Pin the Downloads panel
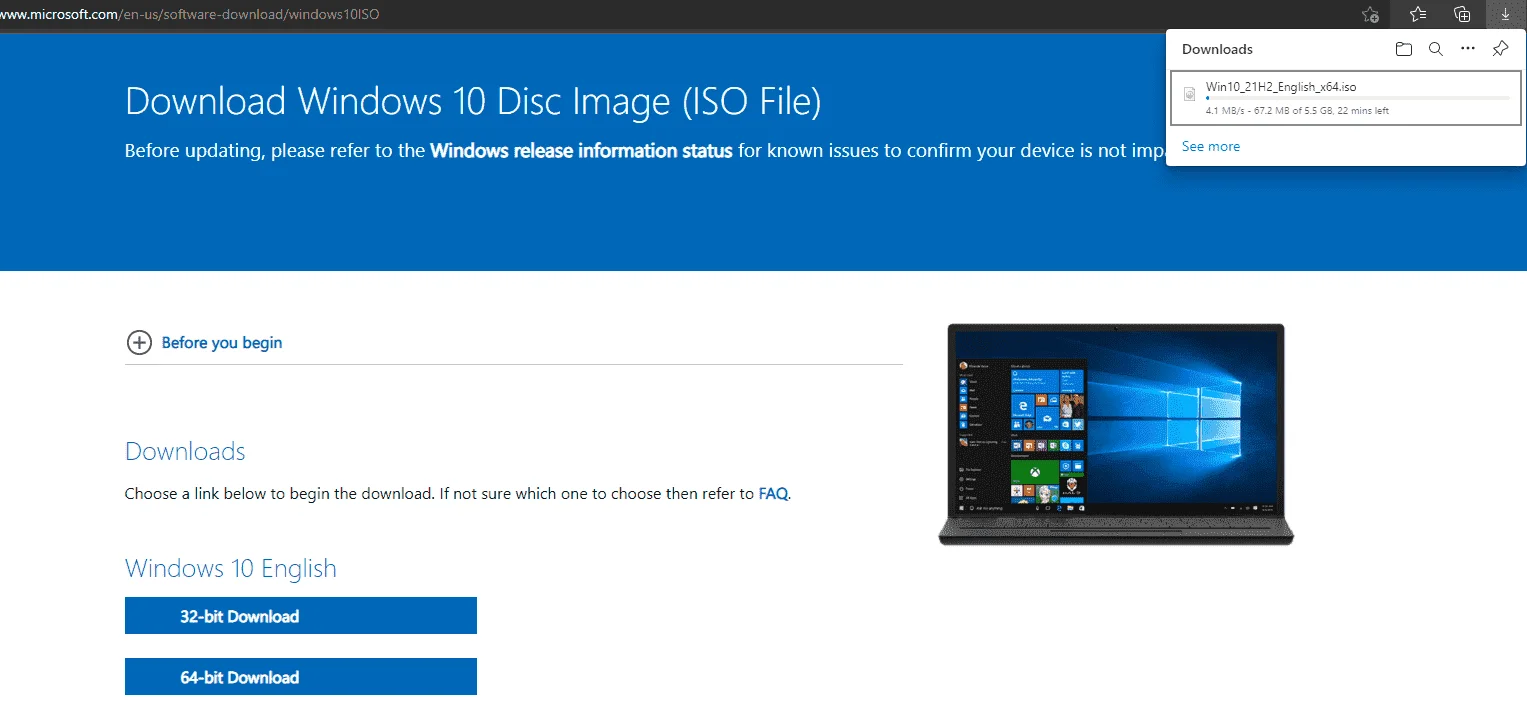1527x704 pixels. 1500,49
